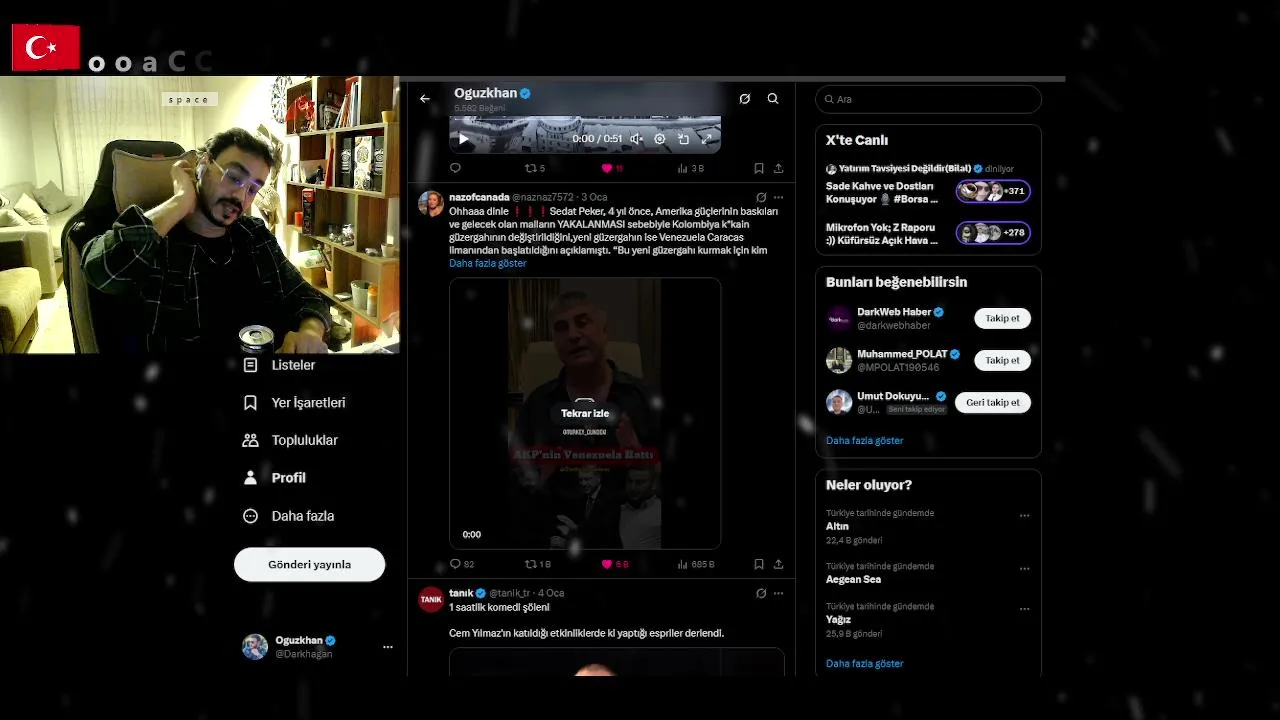This screenshot has width=1280, height=720.
Task: Open account menu dots beside @Darkhagan
Action: [387, 647]
